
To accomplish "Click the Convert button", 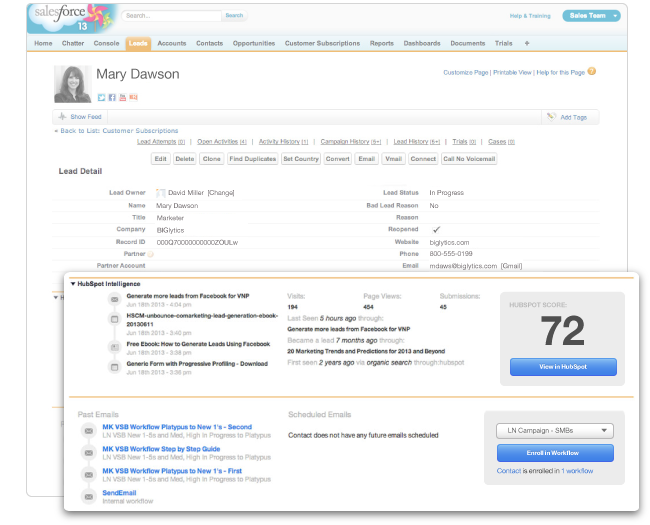I will (x=337, y=159).
